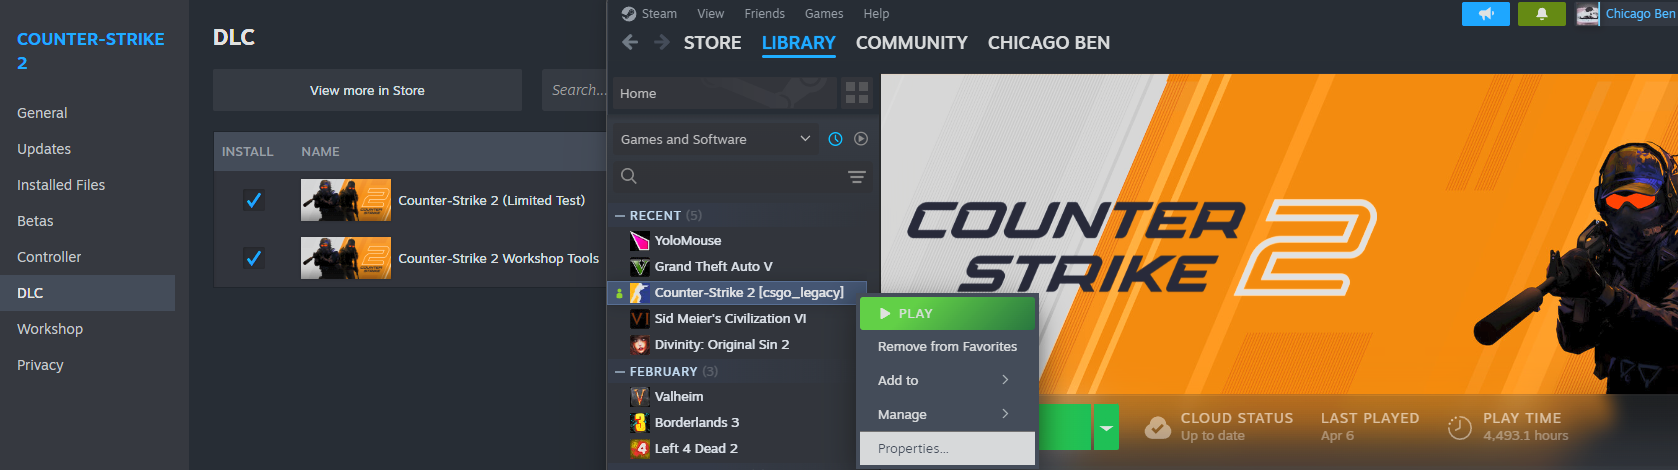This screenshot has width=1678, height=470.
Task: Collapse the RECENT games group
Action: click(x=620, y=216)
